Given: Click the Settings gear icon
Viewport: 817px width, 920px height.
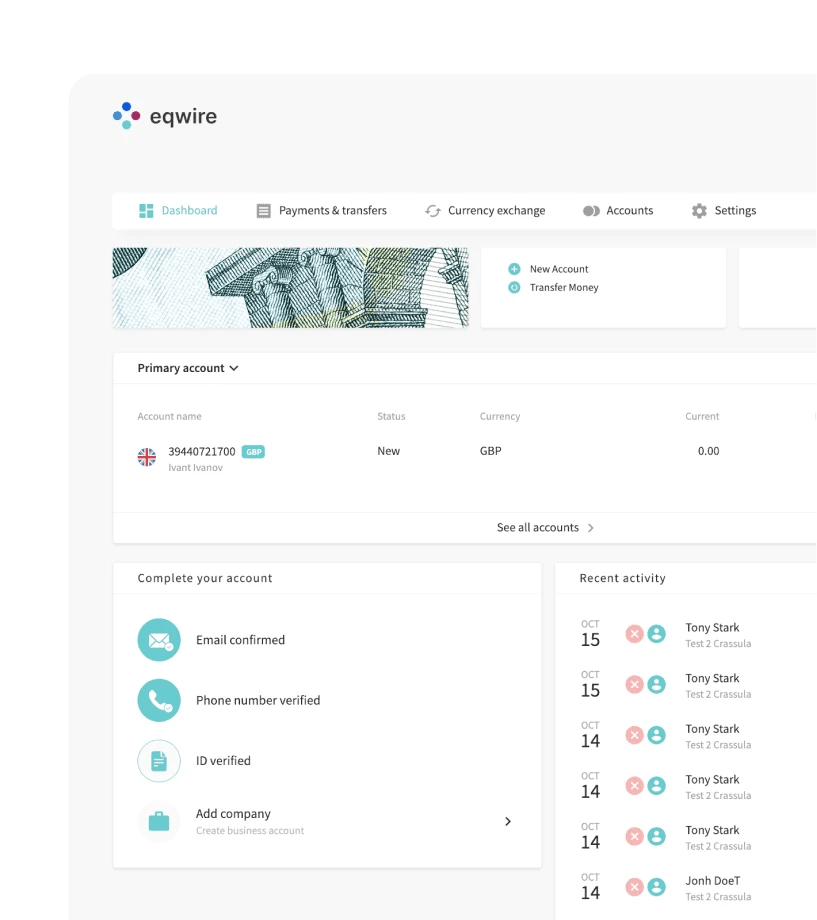Looking at the screenshot, I should coord(699,211).
